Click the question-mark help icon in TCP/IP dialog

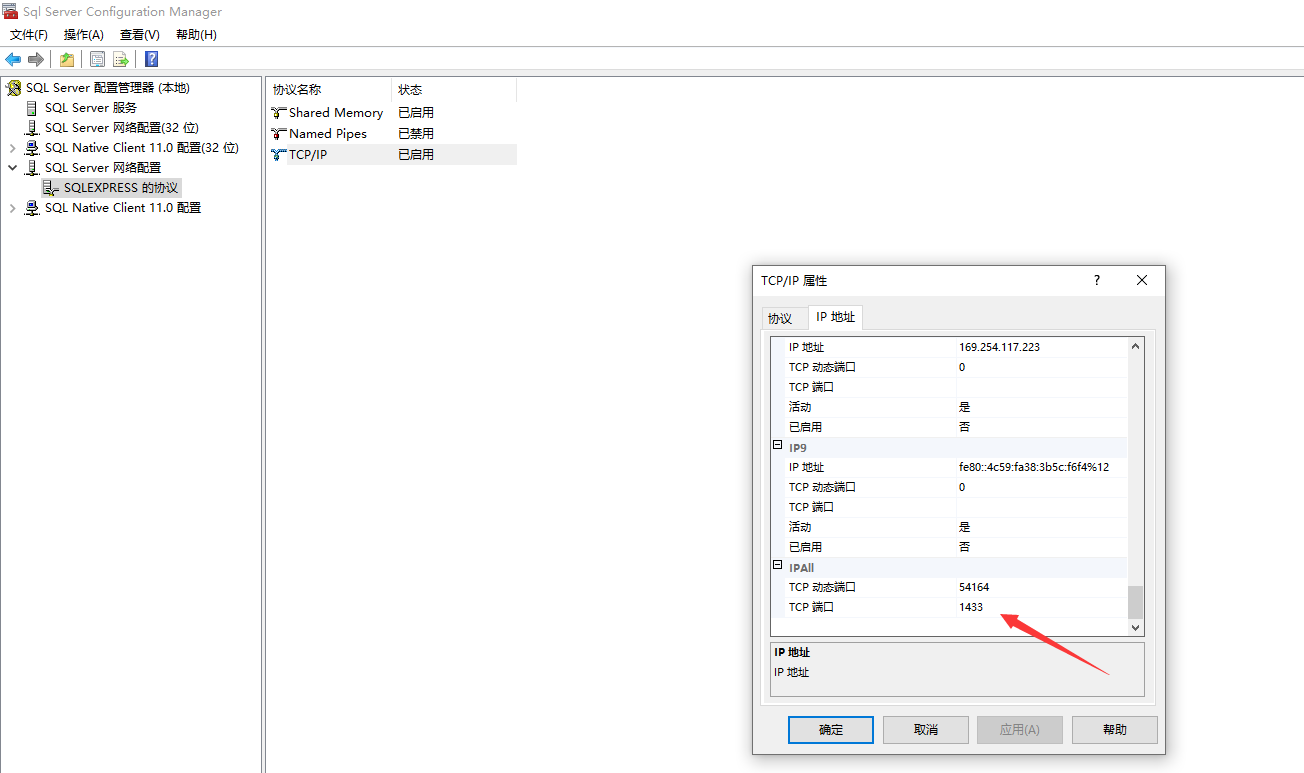pos(1096,280)
